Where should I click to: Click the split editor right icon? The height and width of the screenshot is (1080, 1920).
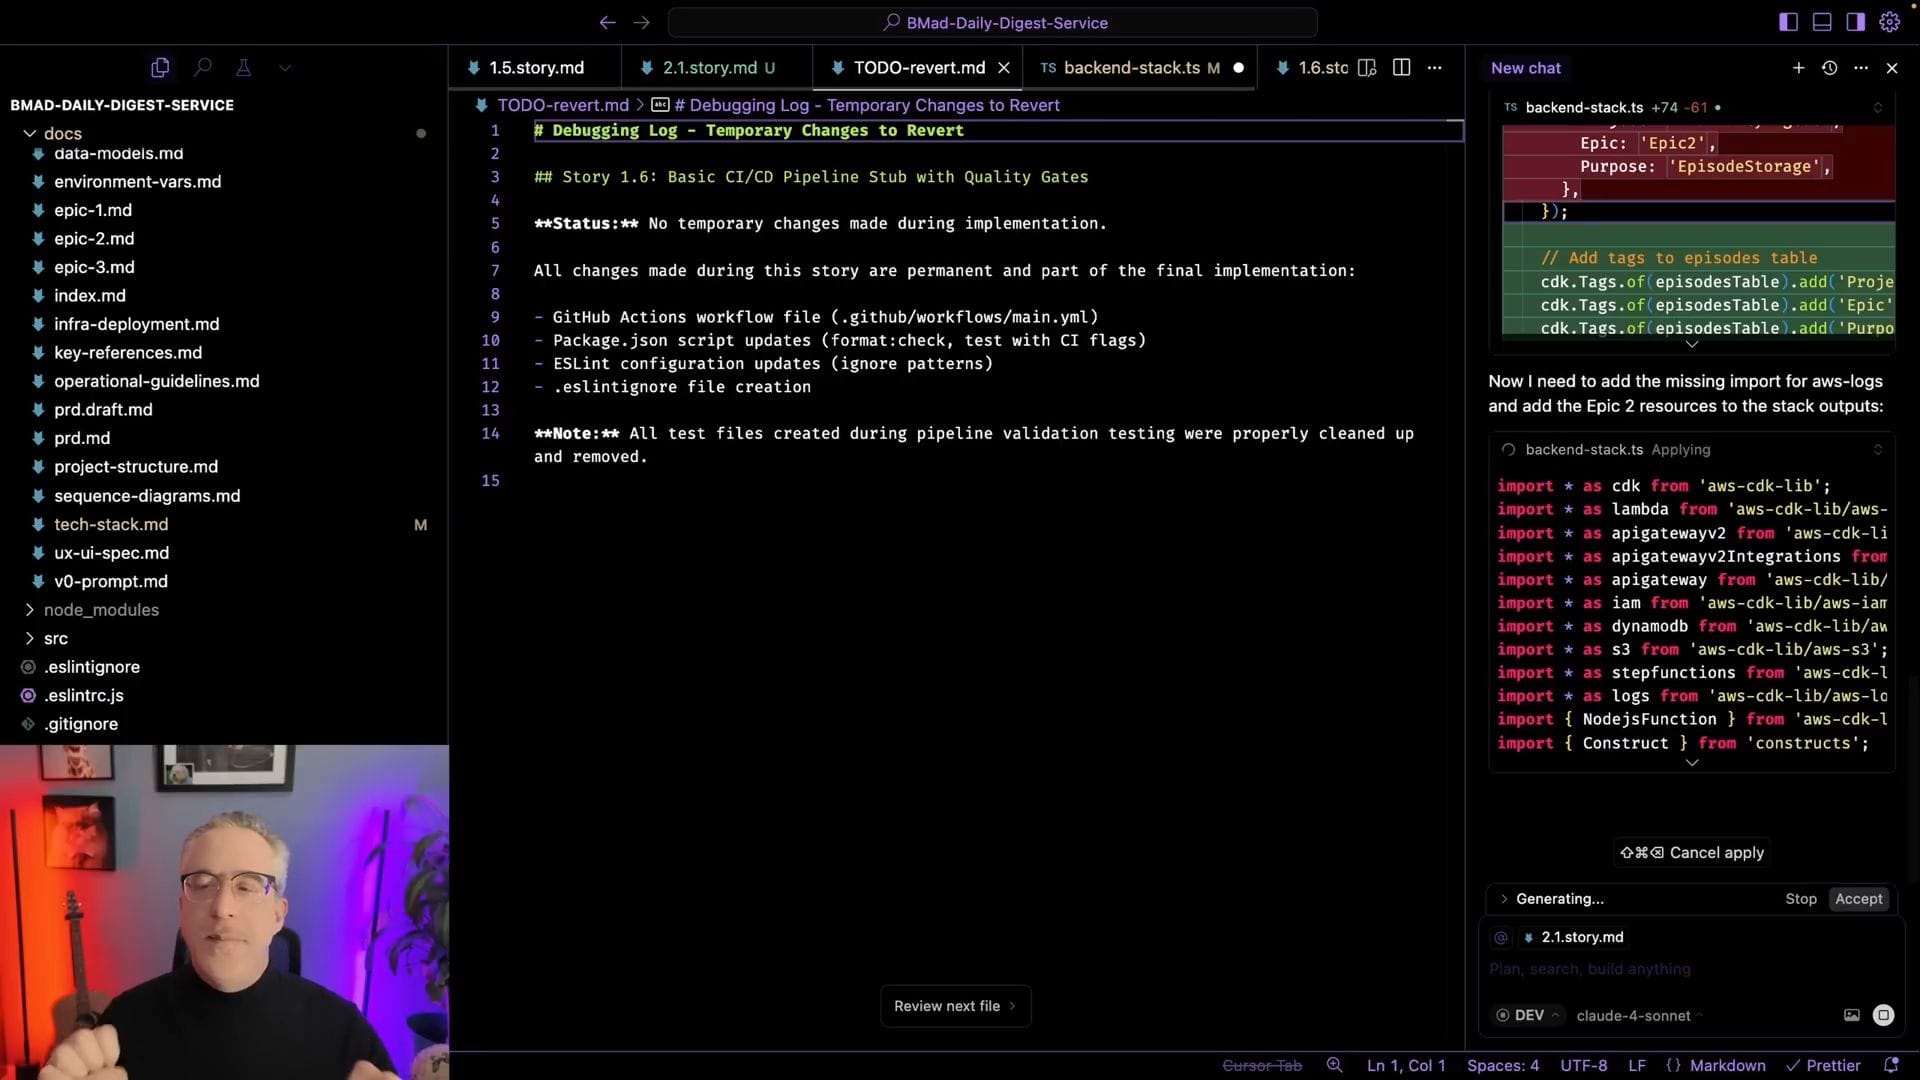[x=1402, y=68]
